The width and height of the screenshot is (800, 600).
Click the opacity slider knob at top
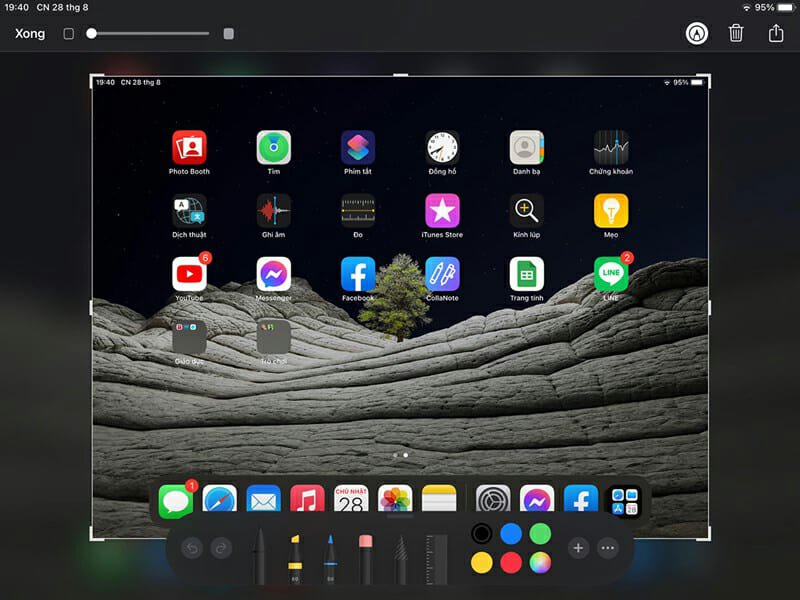tap(92, 34)
